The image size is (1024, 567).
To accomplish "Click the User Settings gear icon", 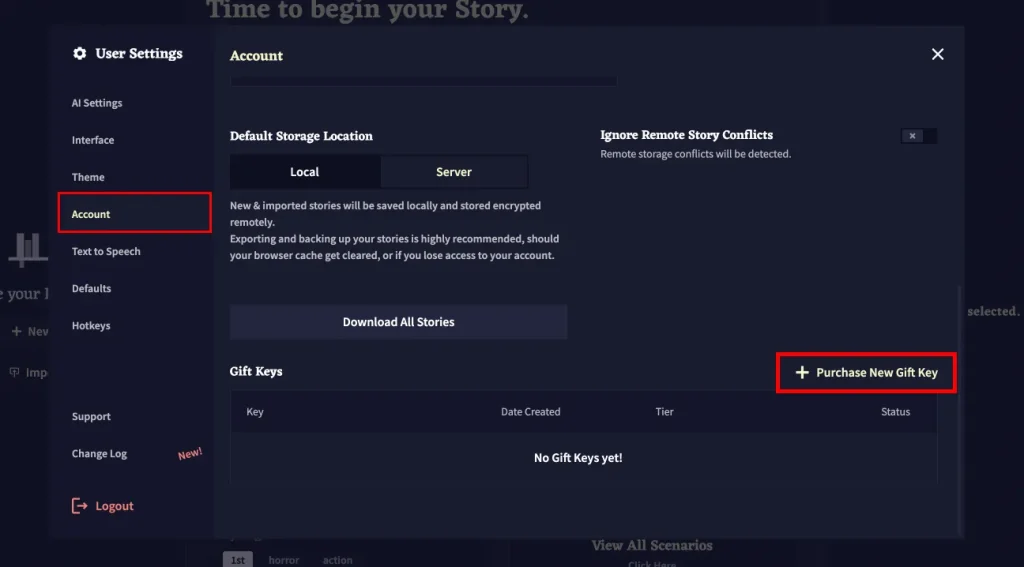I will point(80,54).
